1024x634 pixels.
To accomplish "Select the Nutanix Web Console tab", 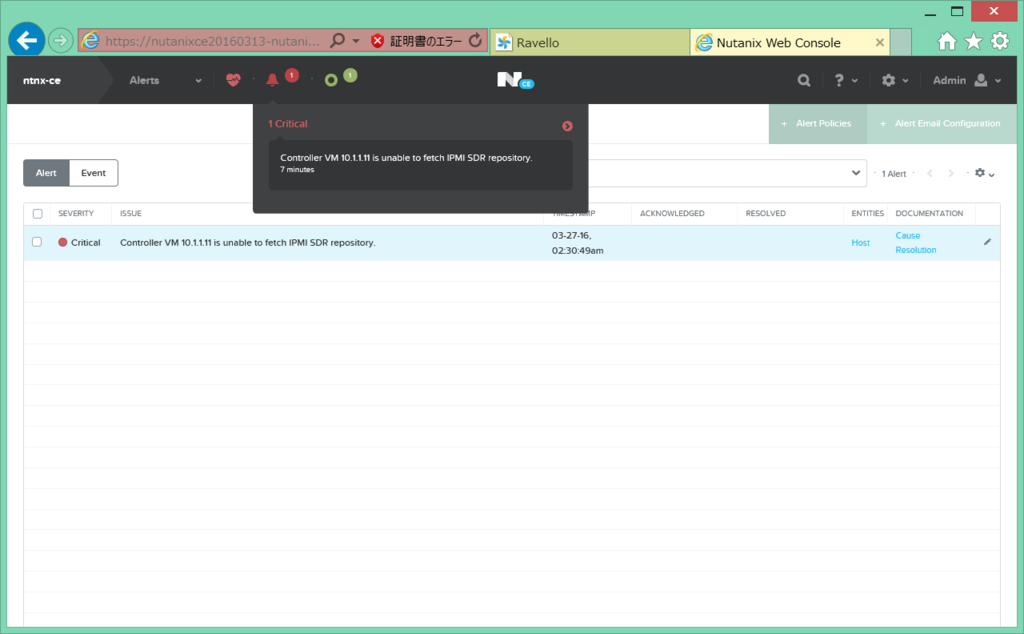I will [x=778, y=42].
